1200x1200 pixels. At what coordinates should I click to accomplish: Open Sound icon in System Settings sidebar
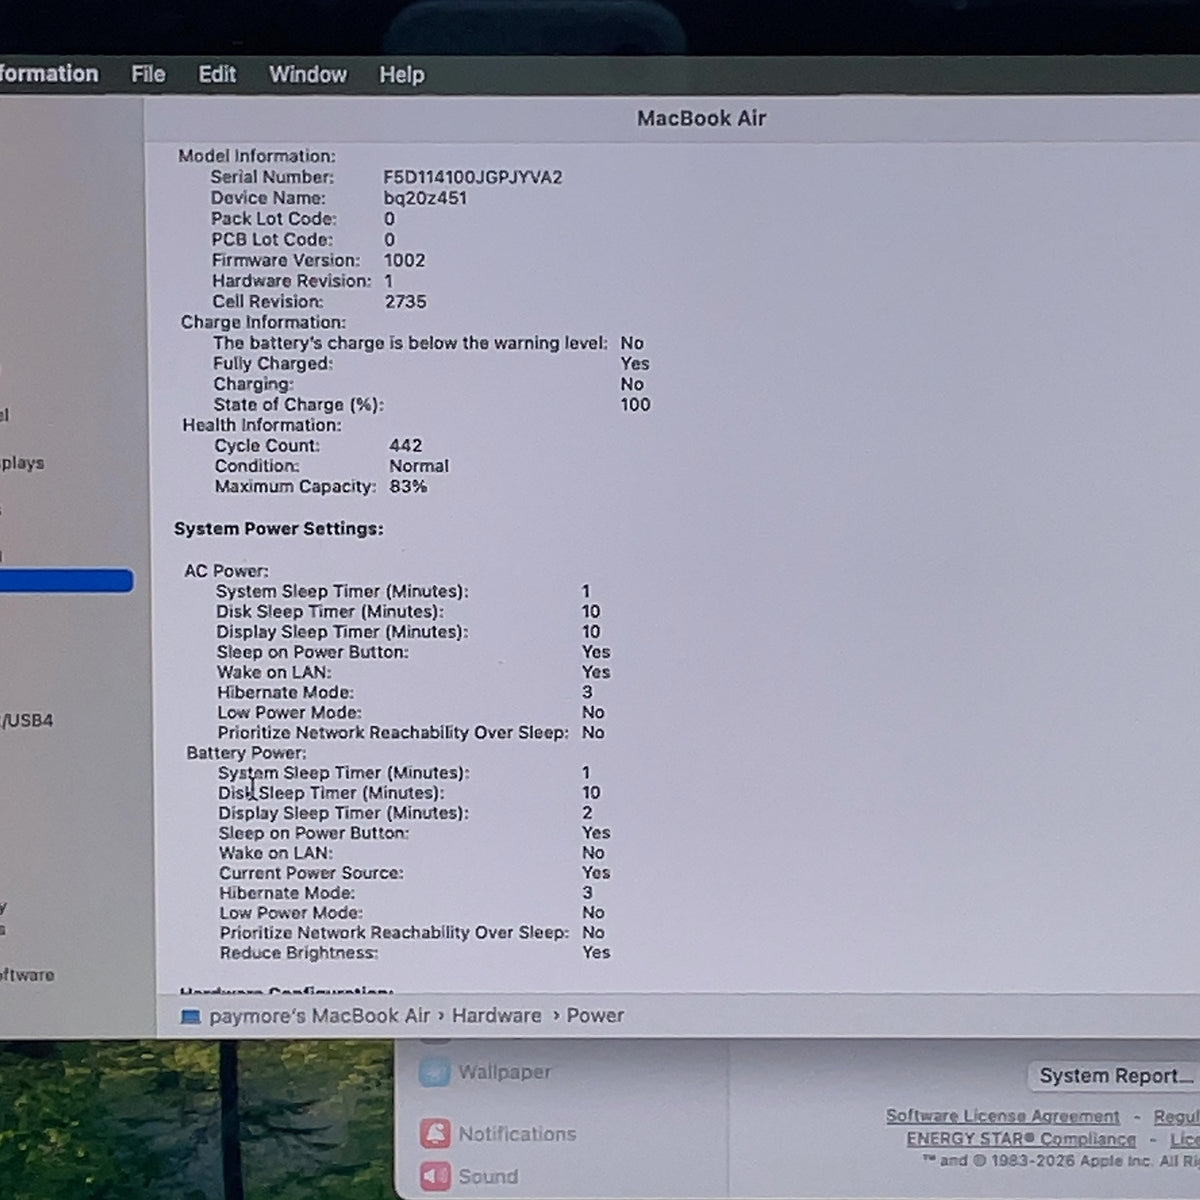[435, 1177]
